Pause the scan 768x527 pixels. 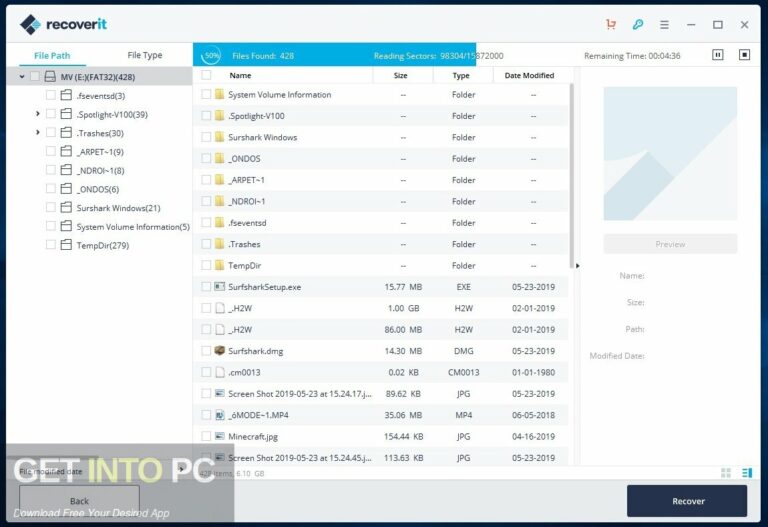pos(718,55)
